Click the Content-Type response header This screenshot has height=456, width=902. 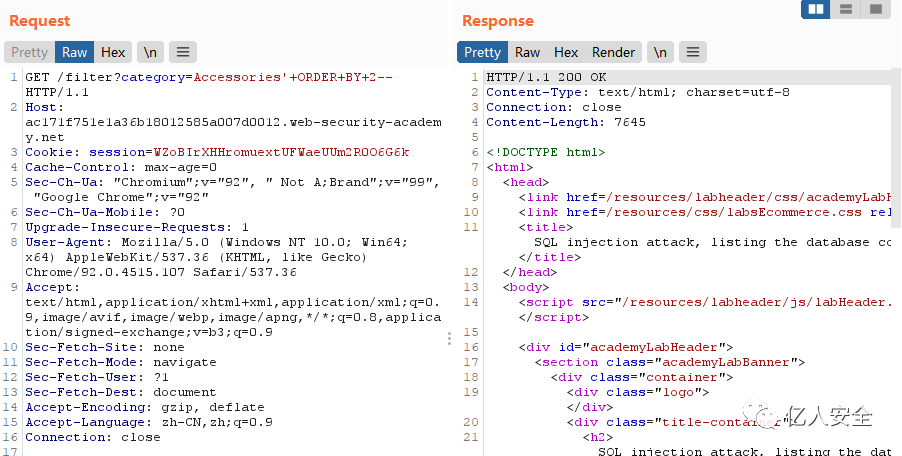[x=638, y=92]
